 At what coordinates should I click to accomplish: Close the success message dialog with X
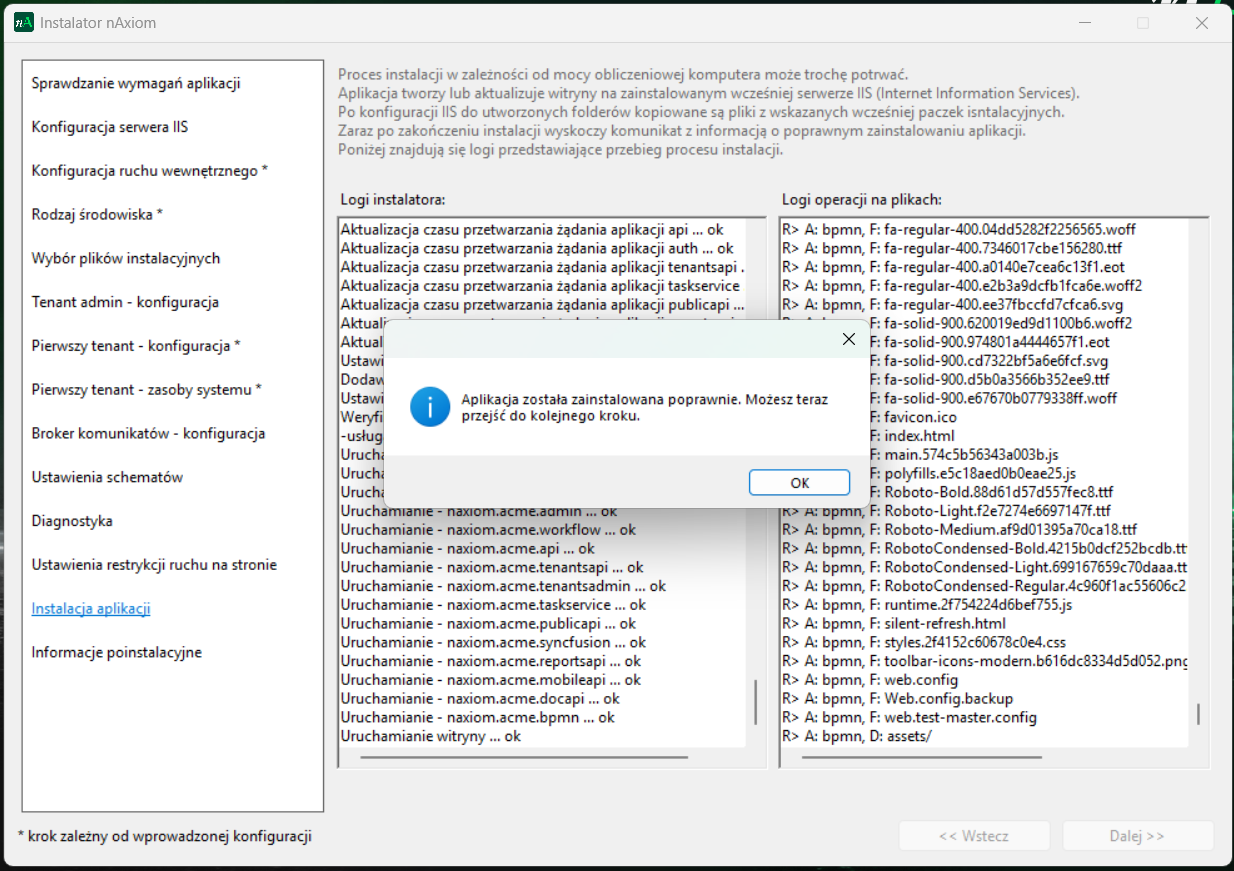[x=848, y=339]
